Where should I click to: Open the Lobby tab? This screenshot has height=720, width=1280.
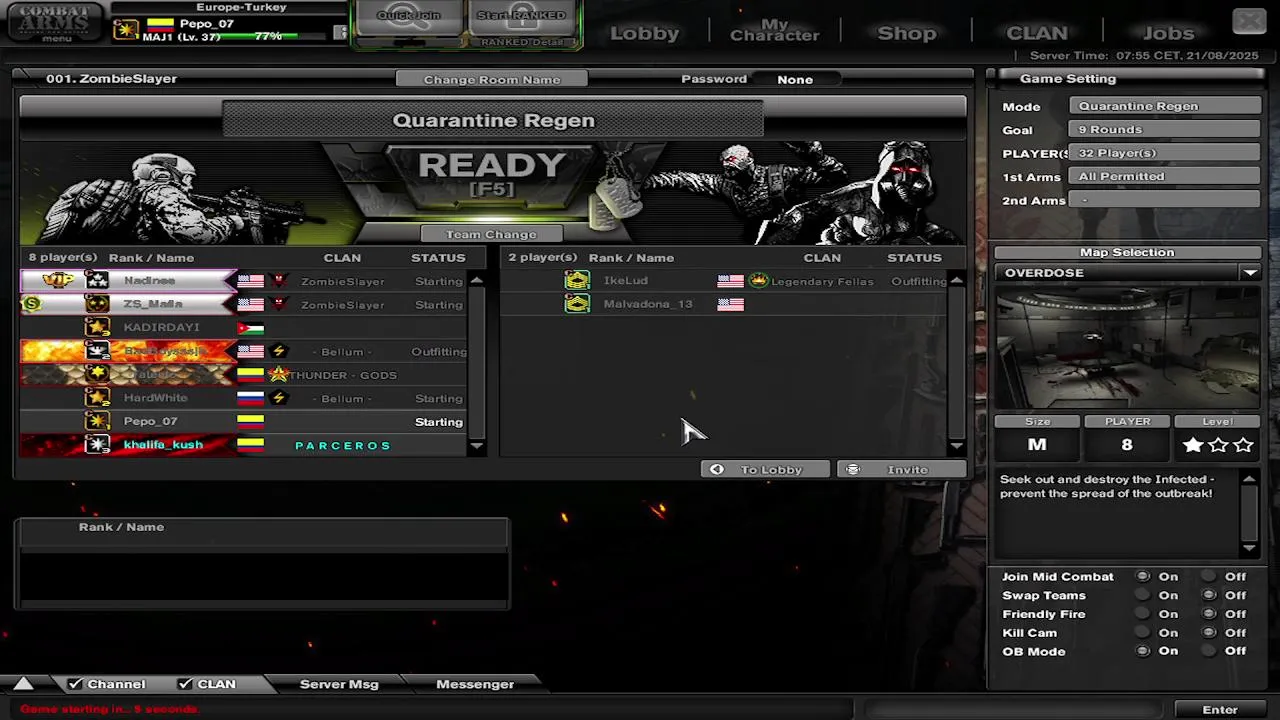coord(645,33)
